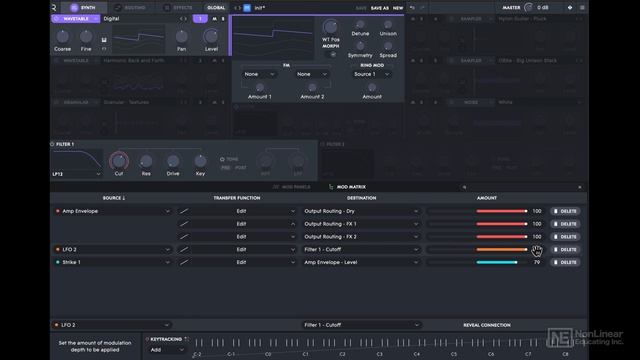
Task: Adjust the Unison knob
Action: point(388,25)
